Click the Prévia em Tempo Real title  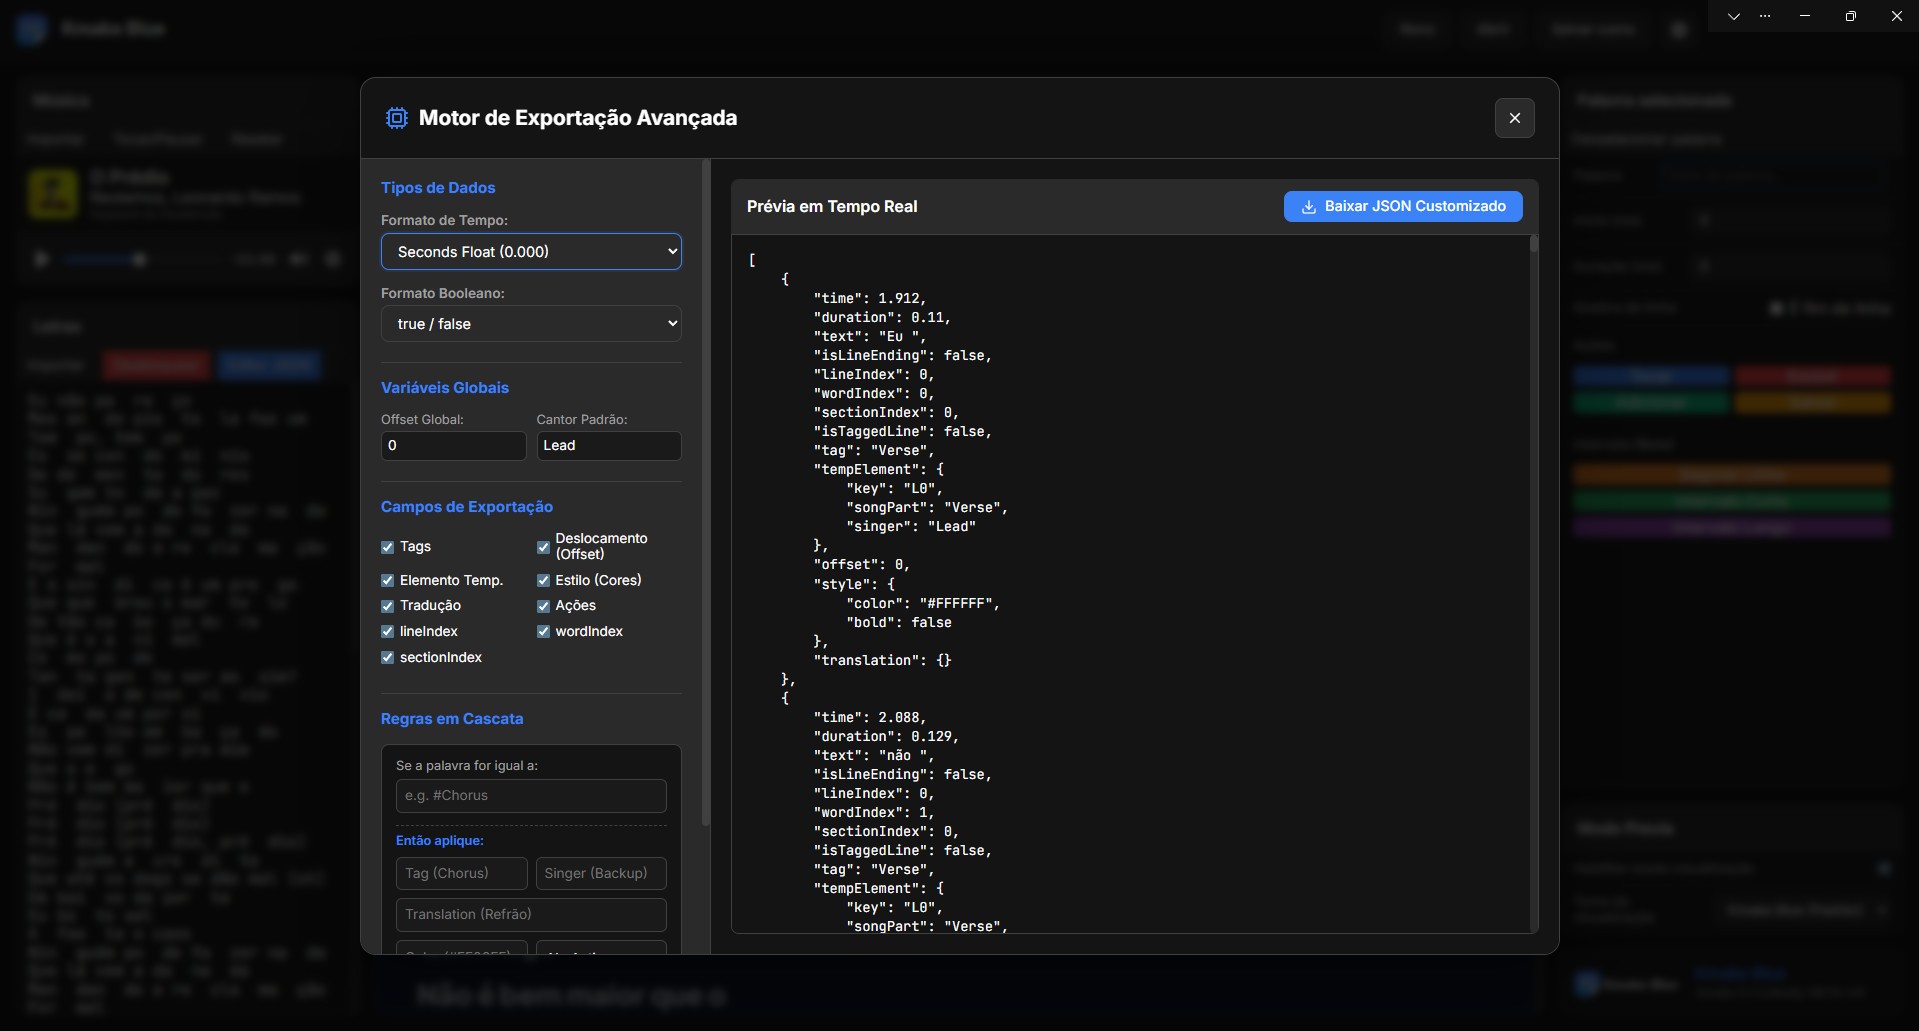[832, 207]
